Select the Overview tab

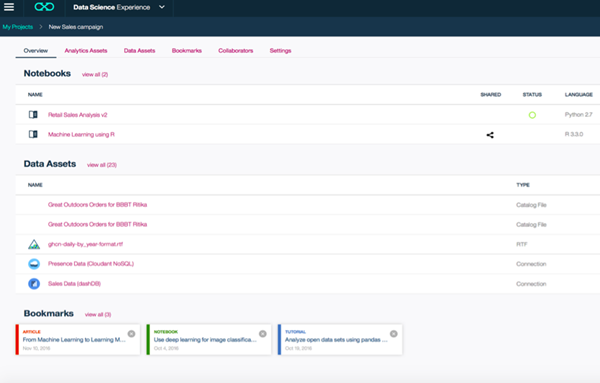tap(36, 51)
